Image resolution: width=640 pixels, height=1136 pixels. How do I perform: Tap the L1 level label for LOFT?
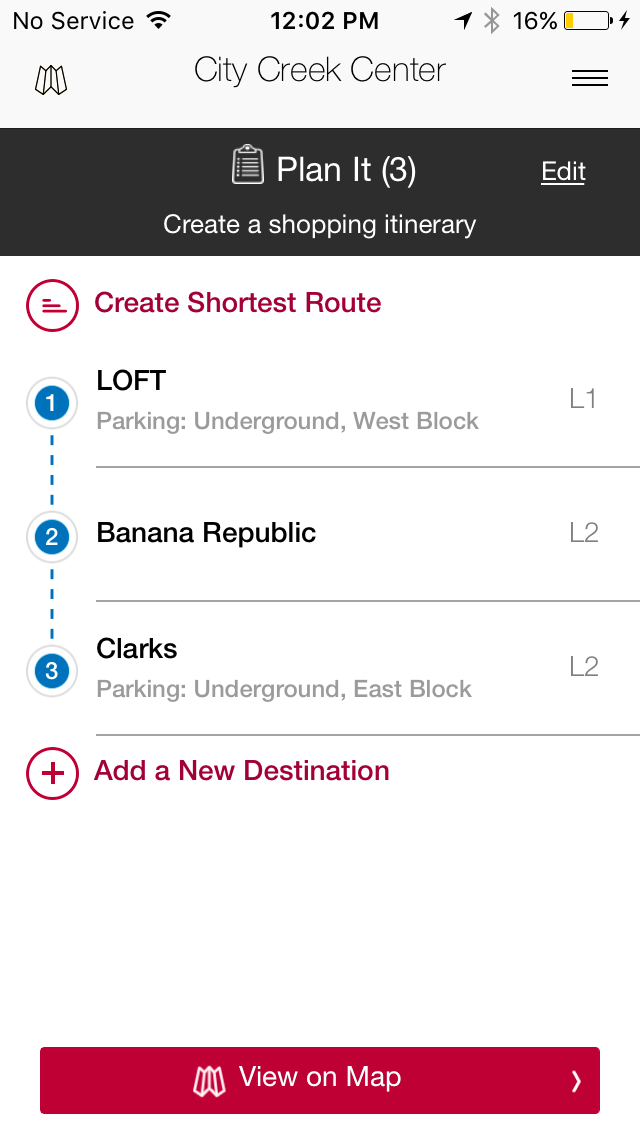click(x=583, y=399)
